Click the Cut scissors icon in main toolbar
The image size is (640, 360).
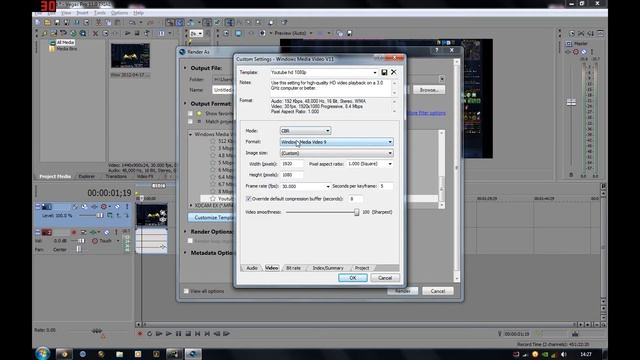(98, 22)
